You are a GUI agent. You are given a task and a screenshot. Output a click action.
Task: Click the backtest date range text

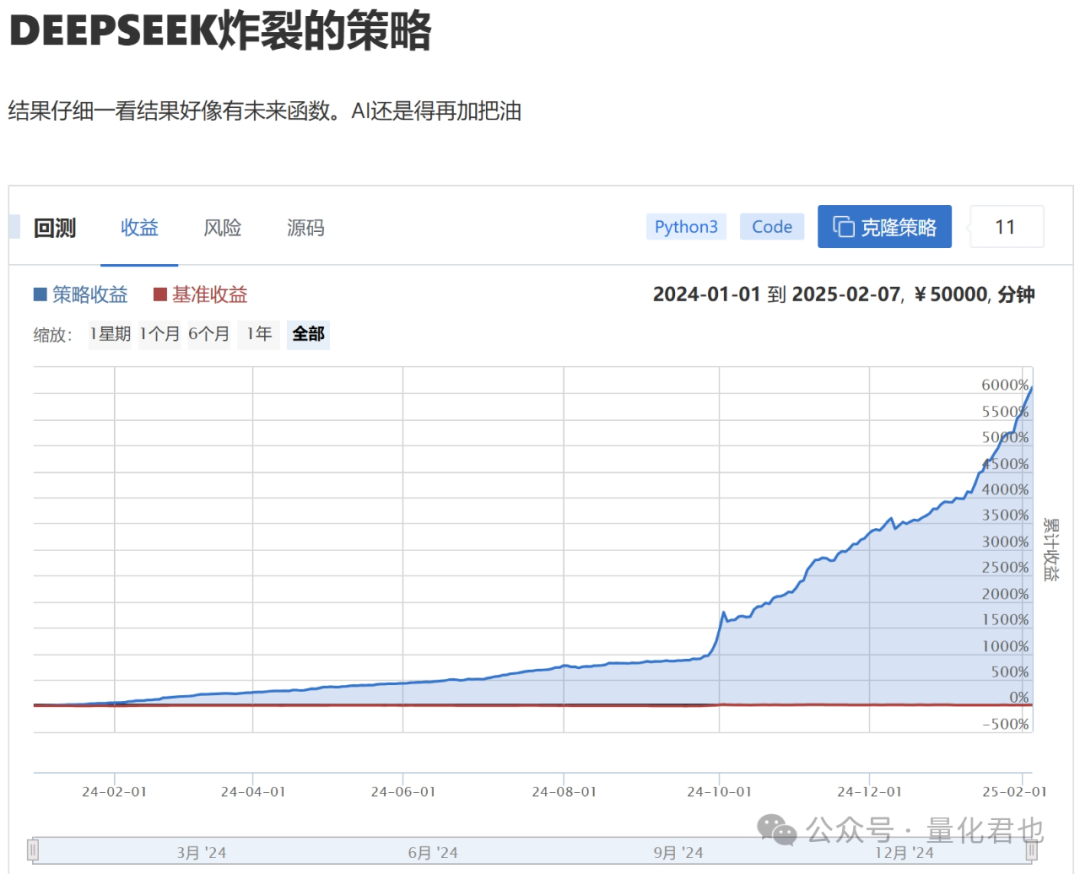844,295
